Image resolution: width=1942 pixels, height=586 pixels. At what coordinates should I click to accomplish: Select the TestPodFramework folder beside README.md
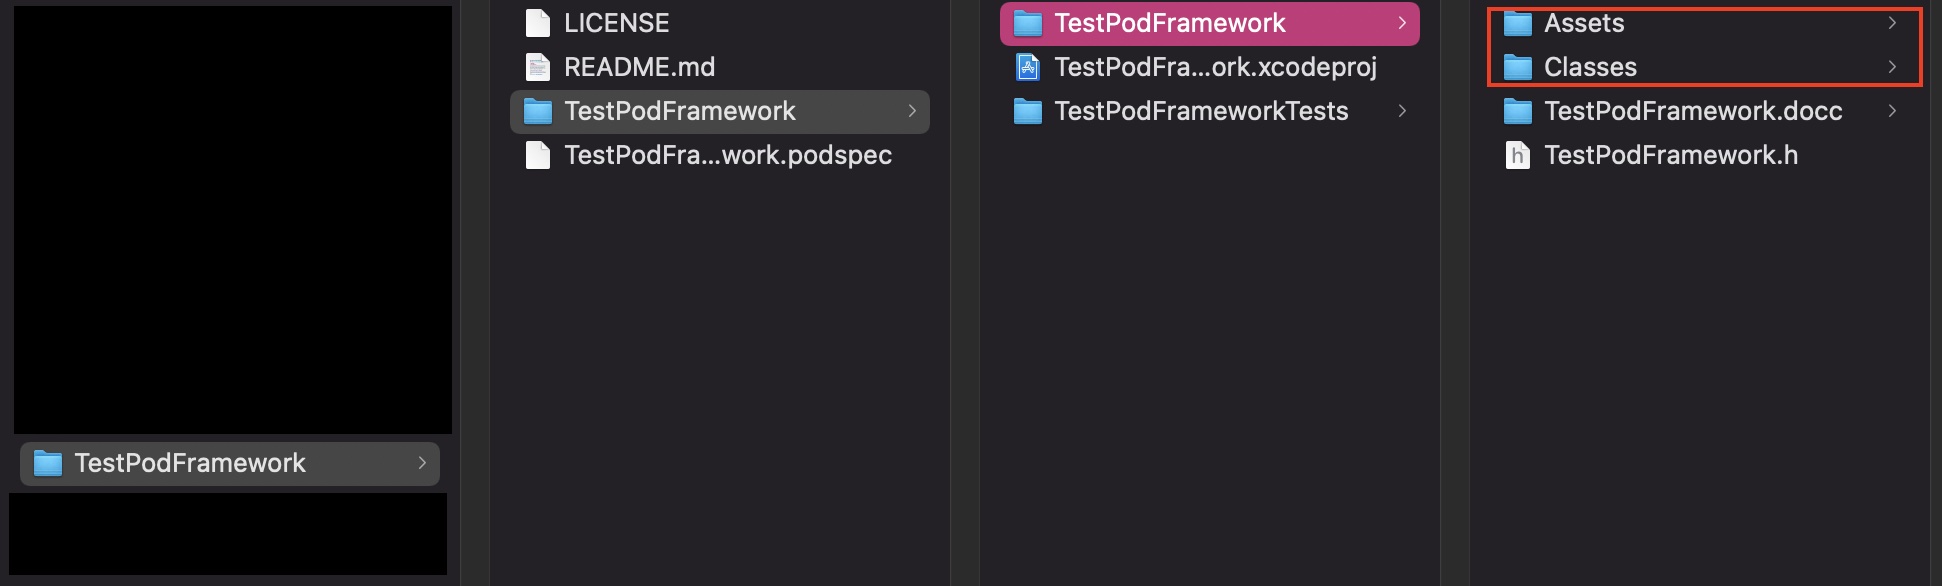point(680,111)
